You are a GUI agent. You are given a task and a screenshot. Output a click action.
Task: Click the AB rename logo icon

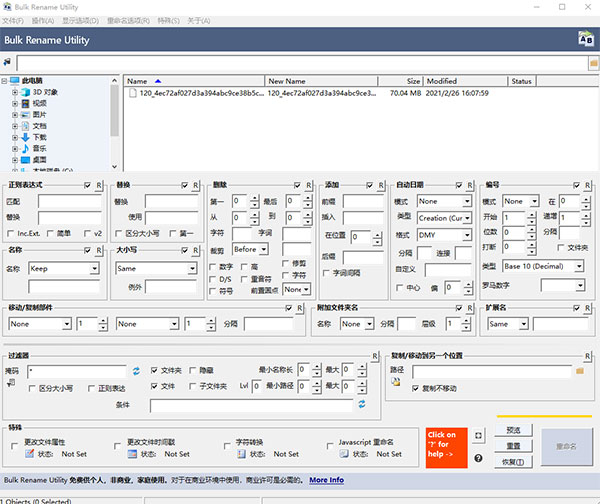tap(585, 39)
